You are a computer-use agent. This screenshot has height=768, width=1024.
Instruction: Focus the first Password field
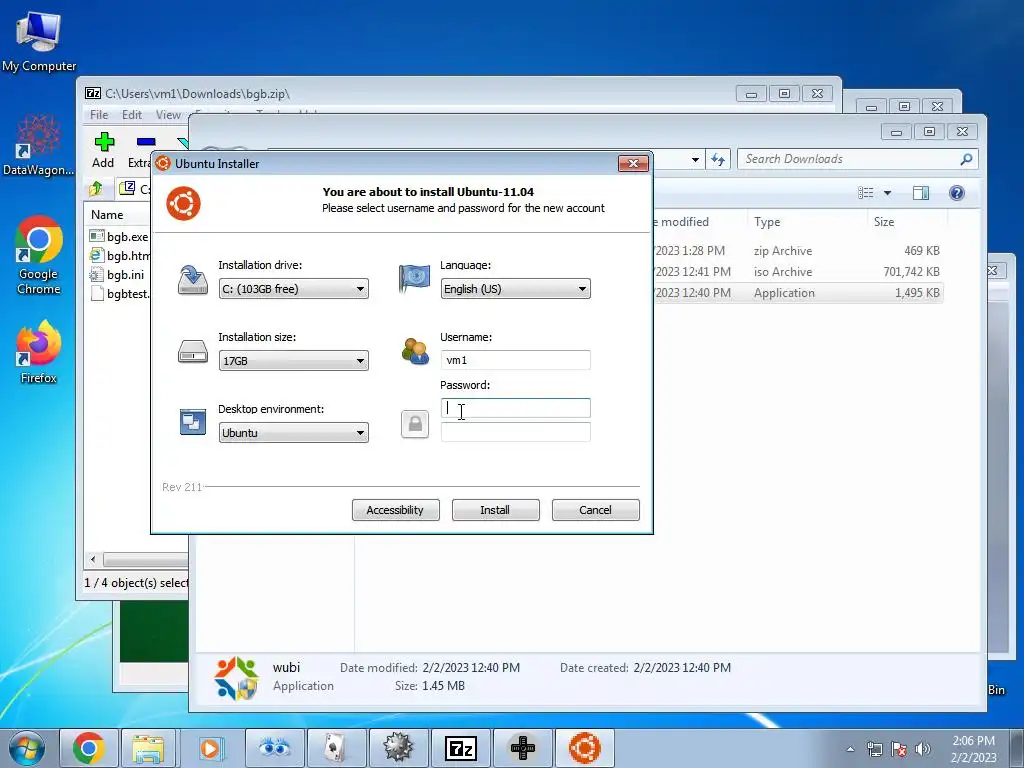pos(515,408)
